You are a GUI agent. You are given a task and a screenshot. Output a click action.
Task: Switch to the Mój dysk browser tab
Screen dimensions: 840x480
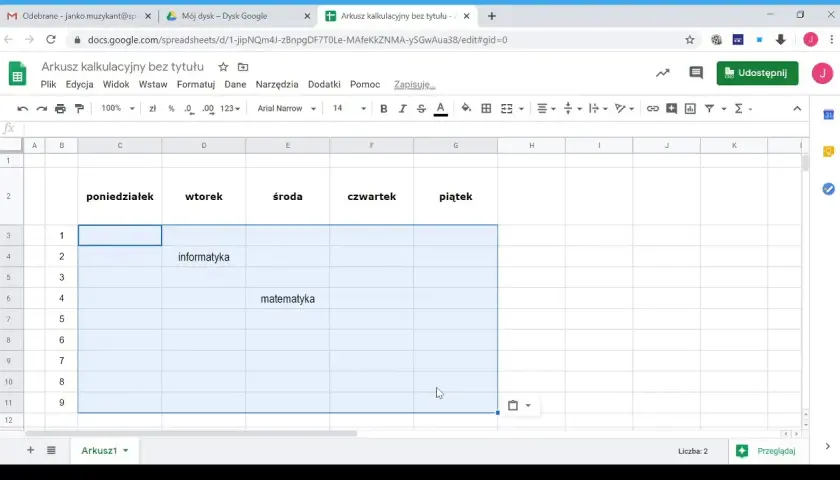(238, 16)
